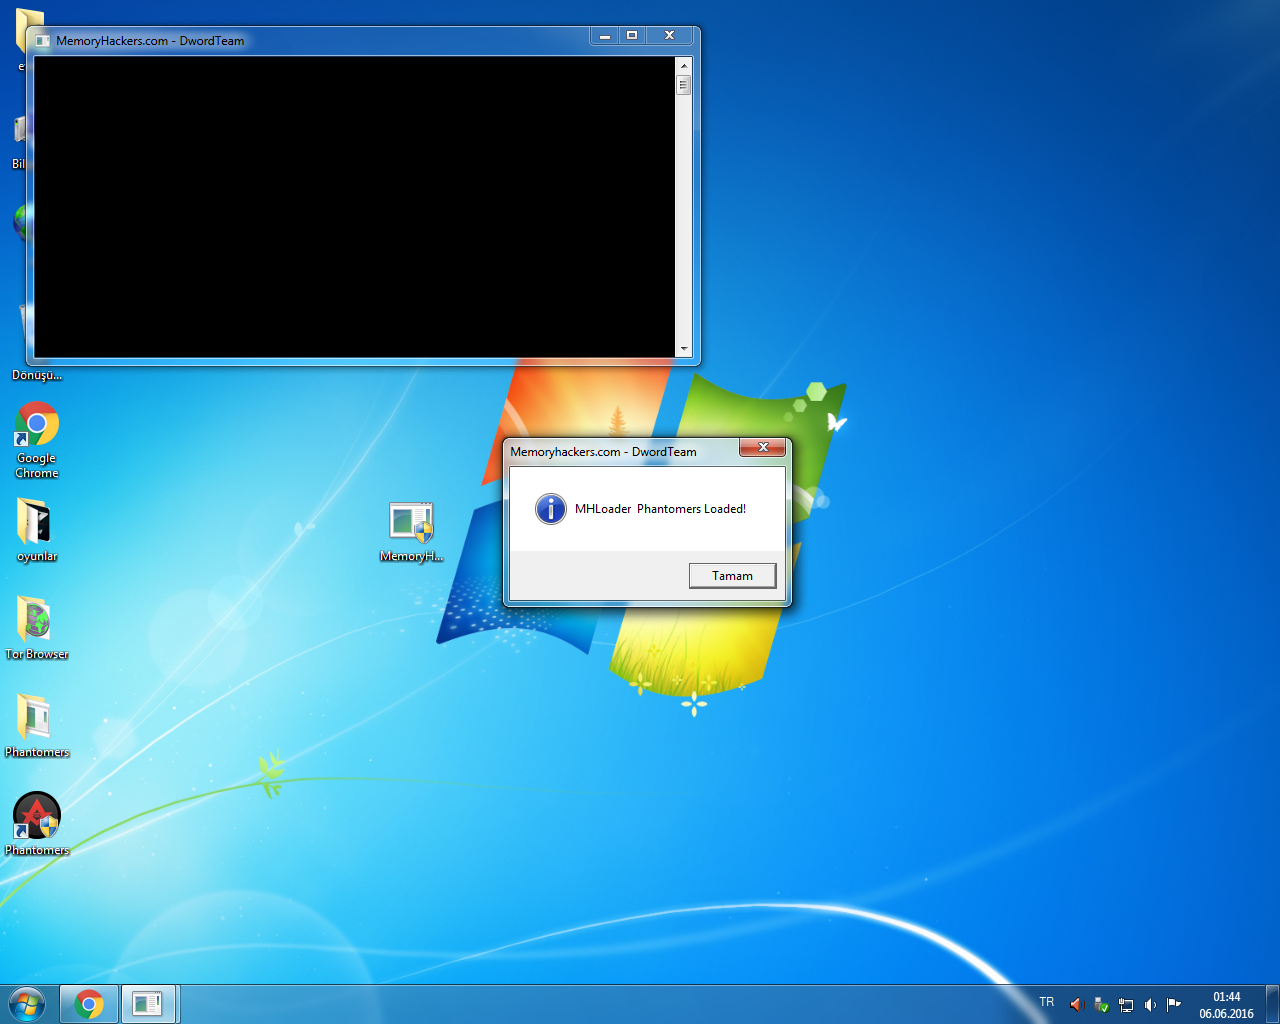Click the TR language indicator
The height and width of the screenshot is (1024, 1280).
(1047, 1002)
